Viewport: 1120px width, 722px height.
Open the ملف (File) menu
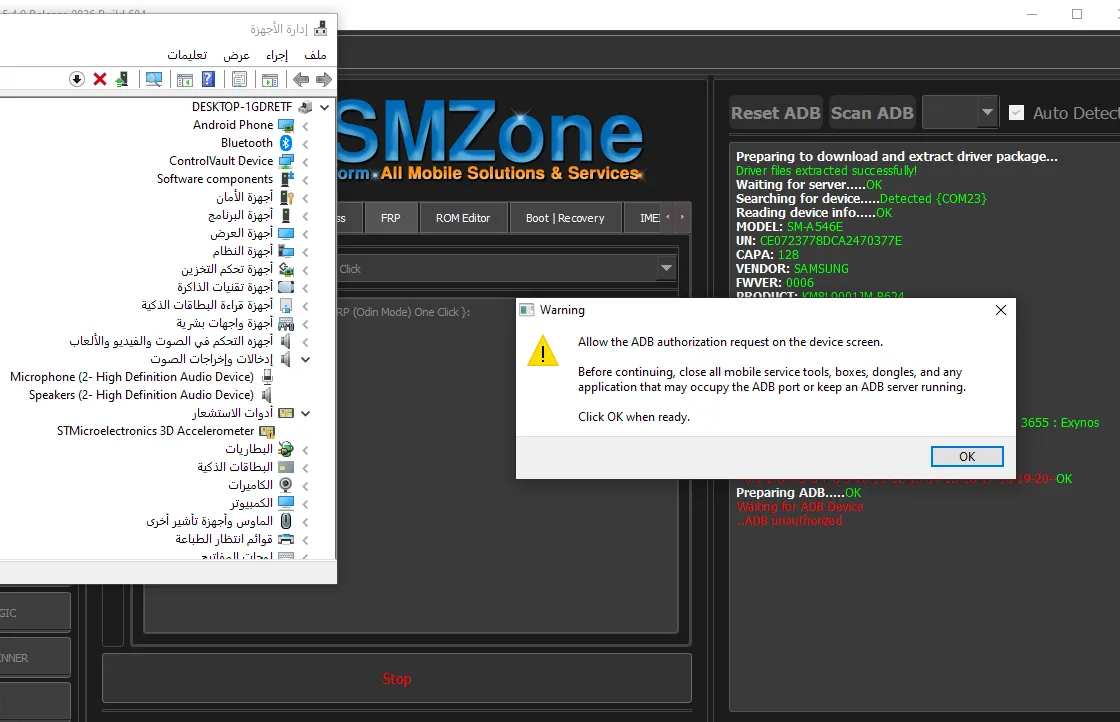click(315, 55)
